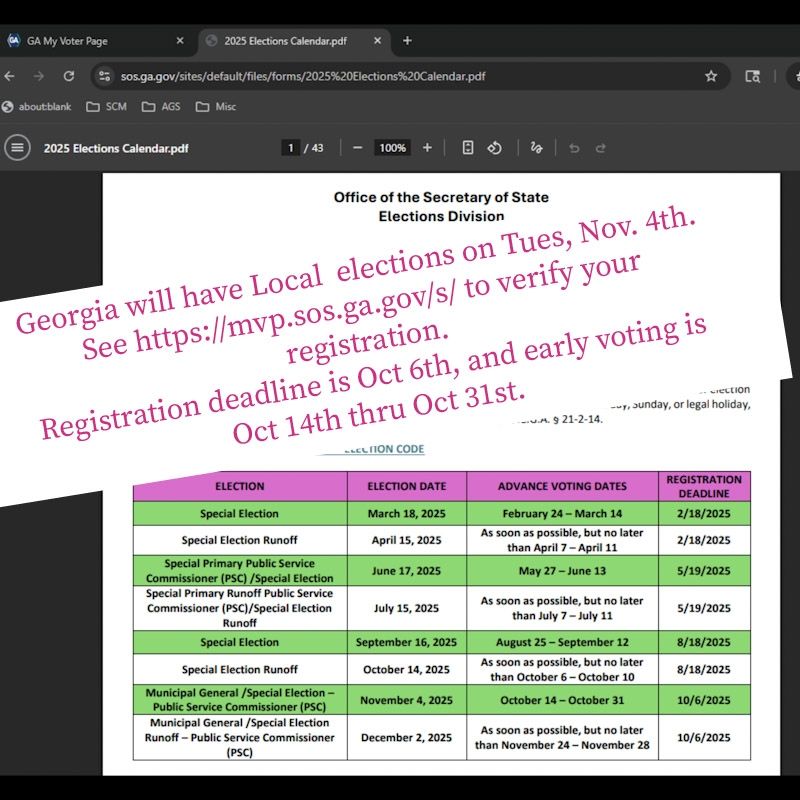Image resolution: width=800 pixels, height=800 pixels.
Task: Click the March 18, 2025 date cell
Action: click(407, 514)
